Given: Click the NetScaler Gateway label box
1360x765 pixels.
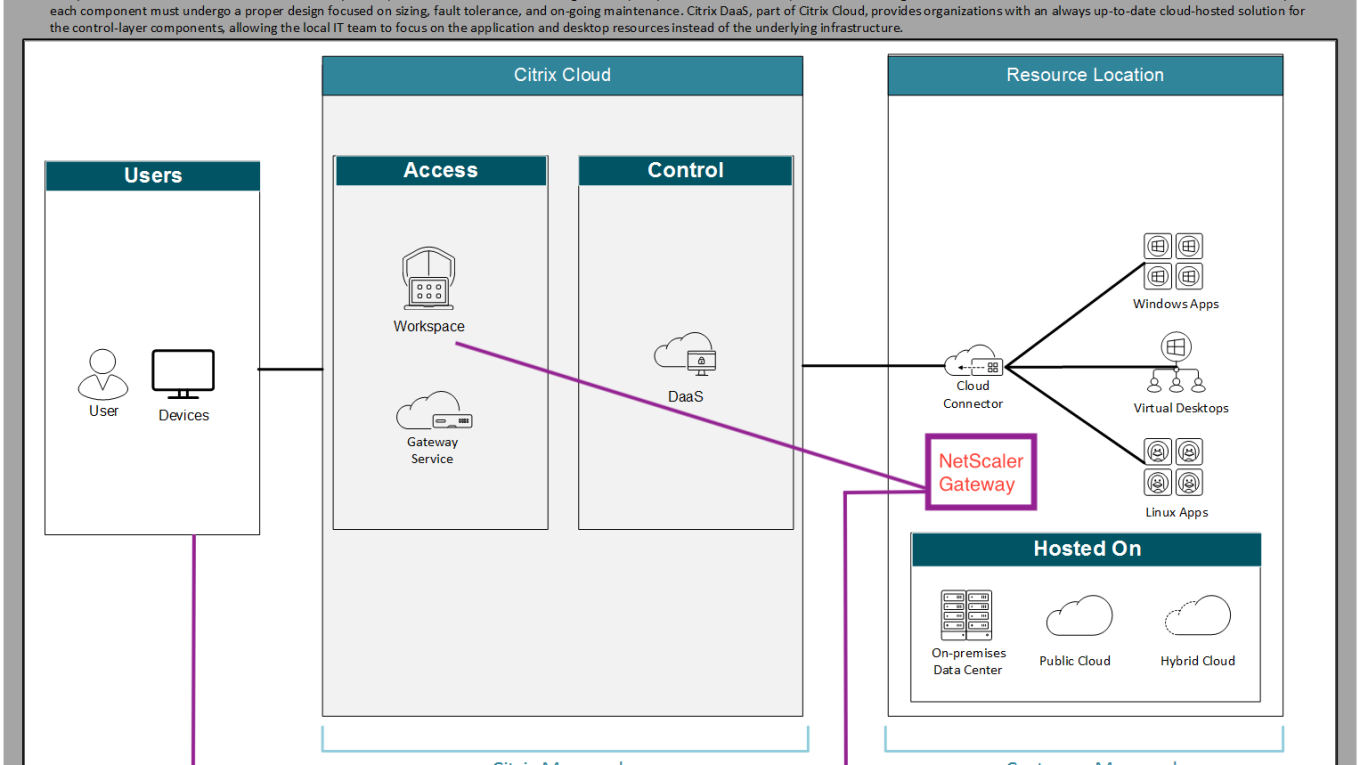Looking at the screenshot, I should pyautogui.click(x=981, y=472).
